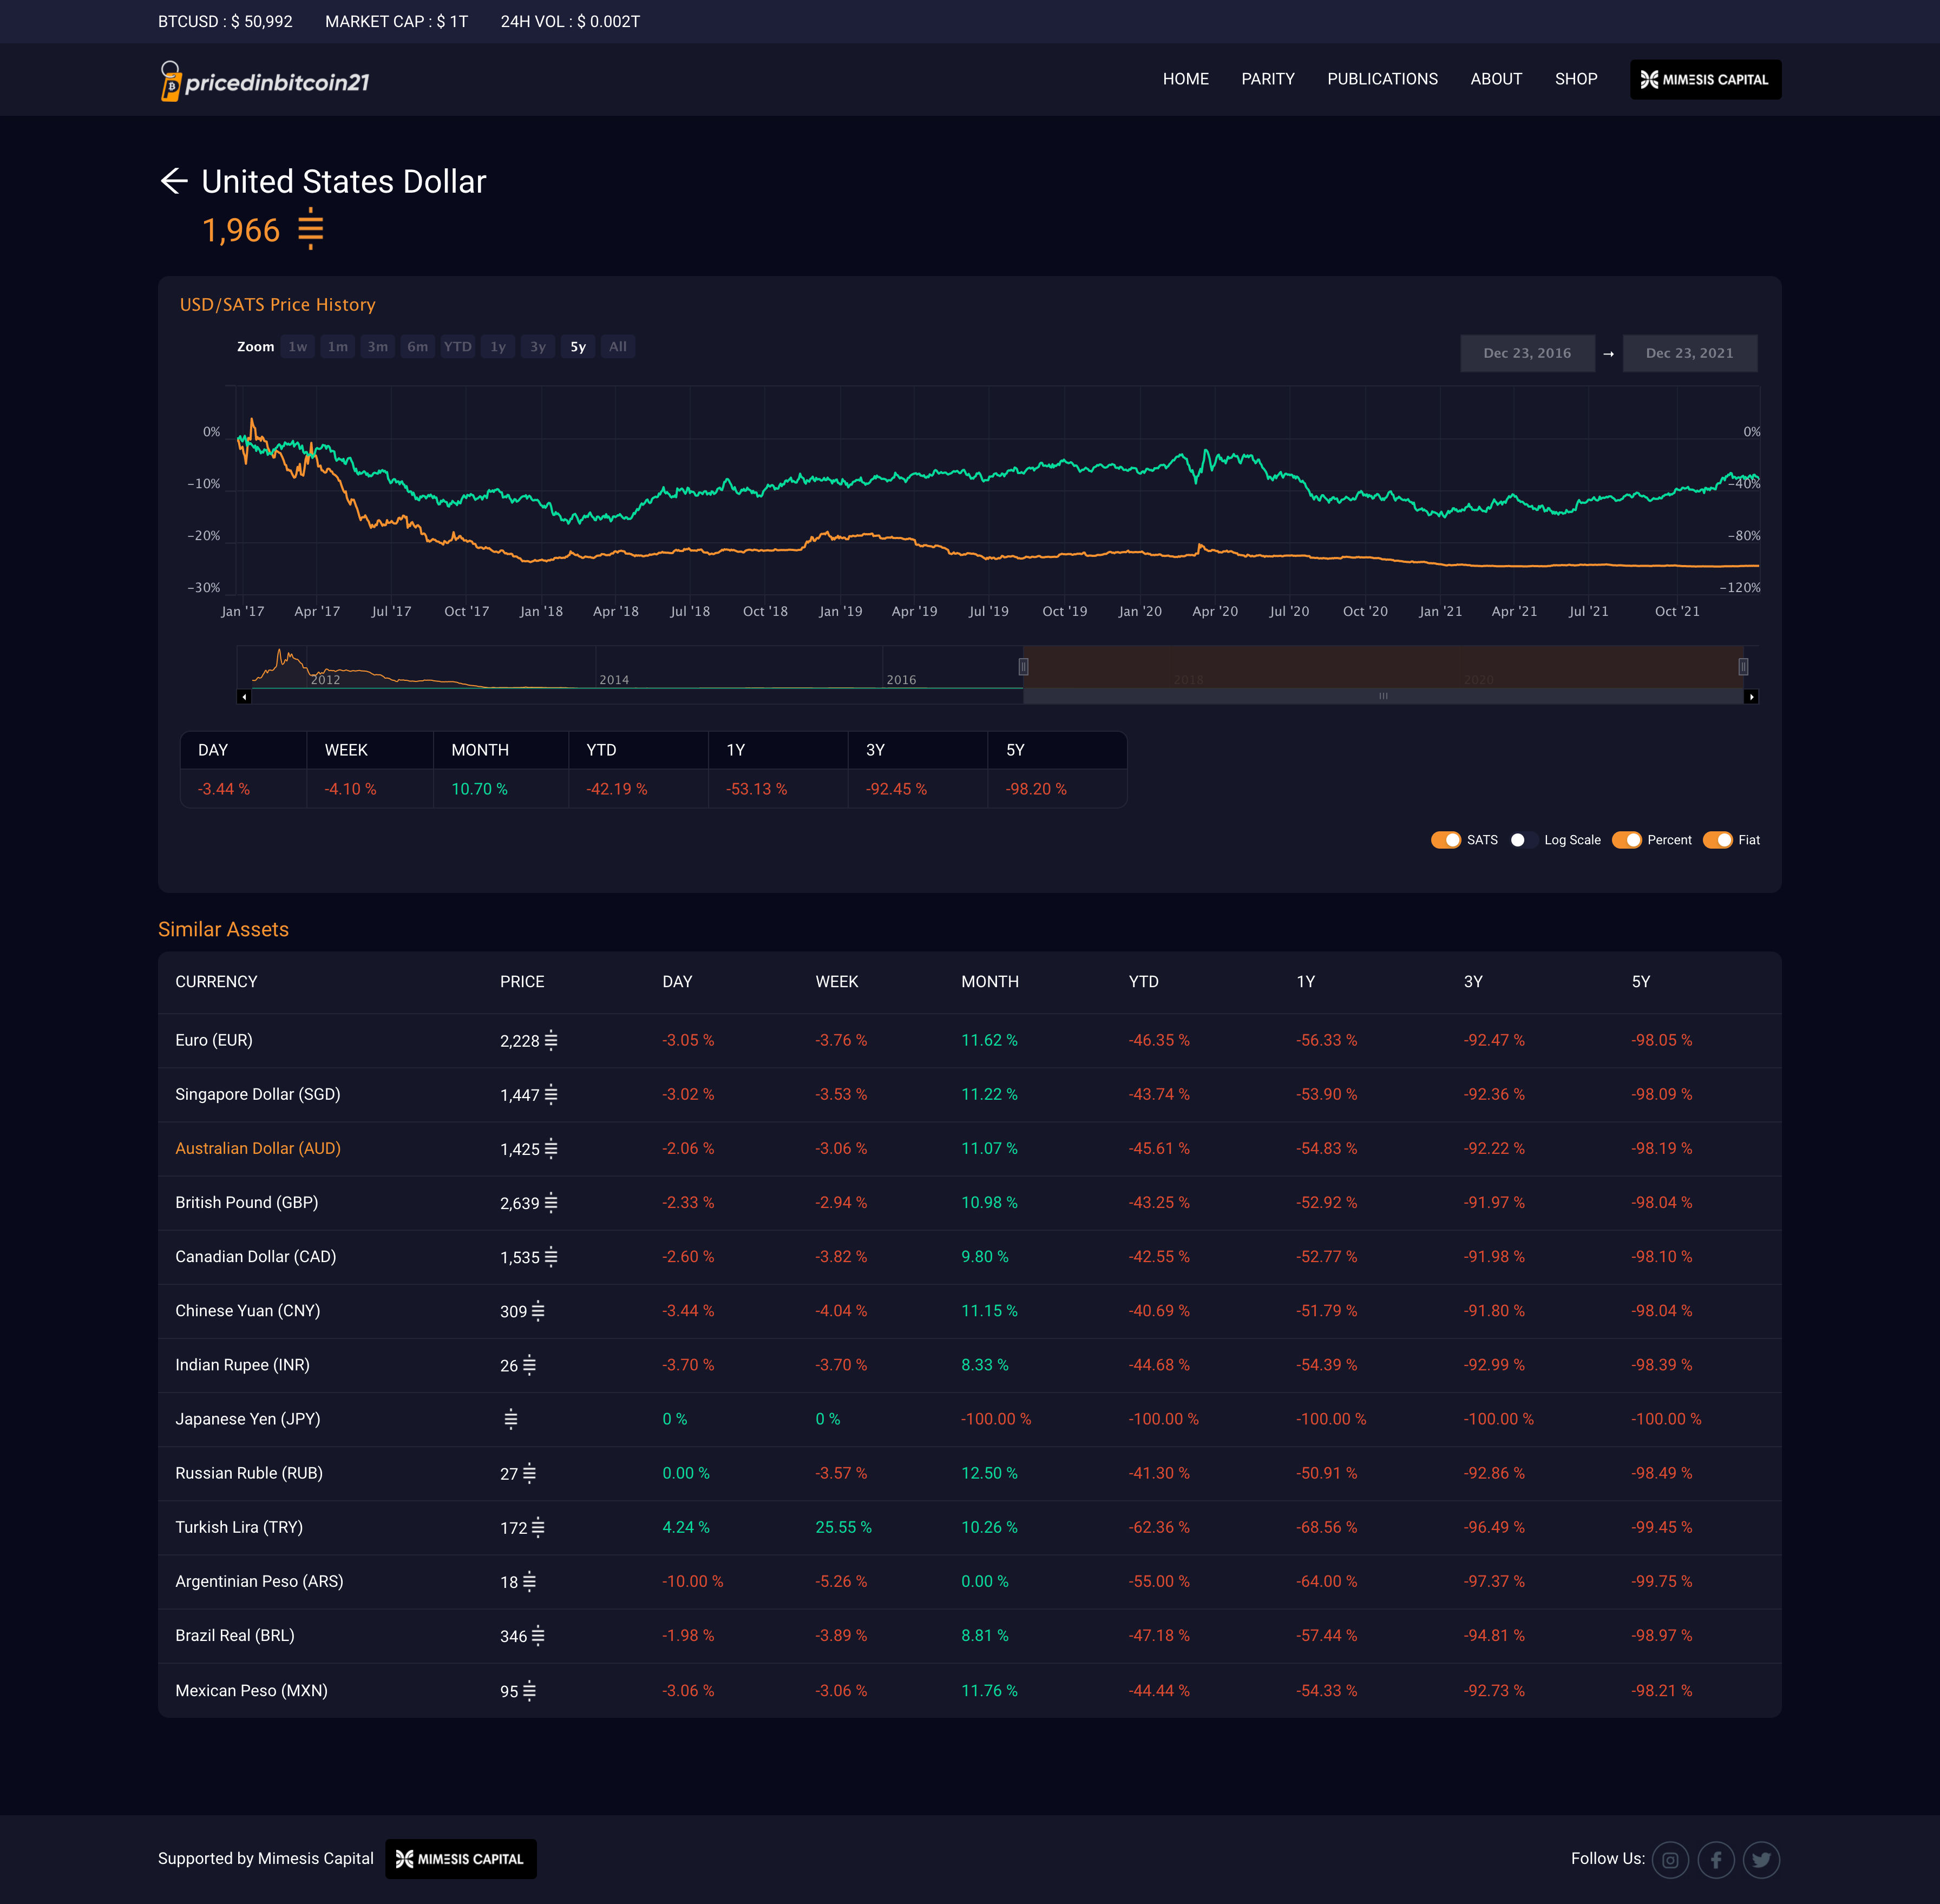Click the Similar Assets heading
Image resolution: width=1940 pixels, height=1904 pixels.
223,929
